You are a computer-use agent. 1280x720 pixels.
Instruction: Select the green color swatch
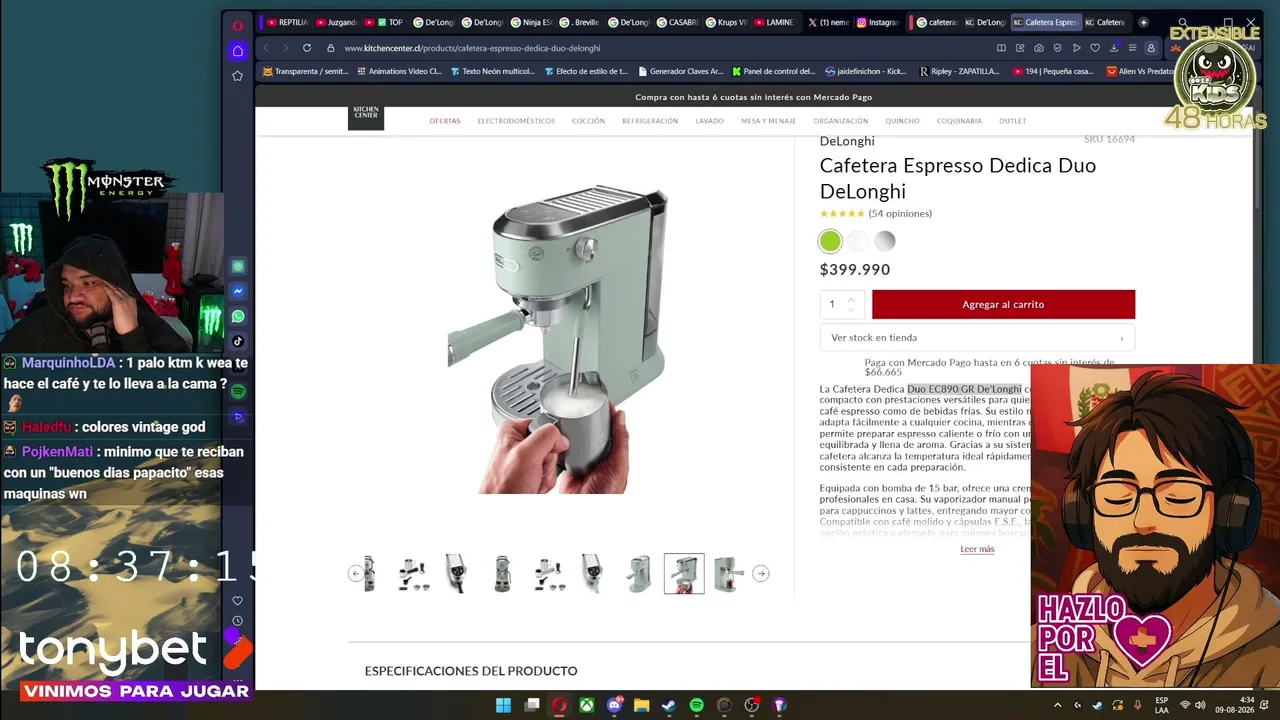pyautogui.click(x=830, y=241)
